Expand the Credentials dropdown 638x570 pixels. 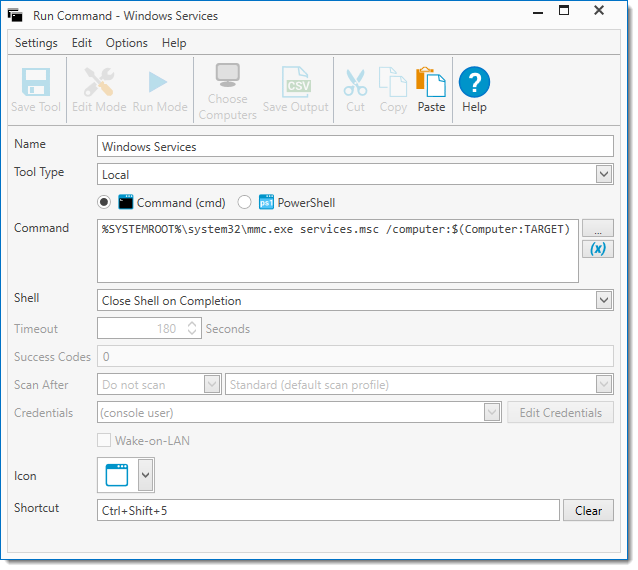click(492, 413)
